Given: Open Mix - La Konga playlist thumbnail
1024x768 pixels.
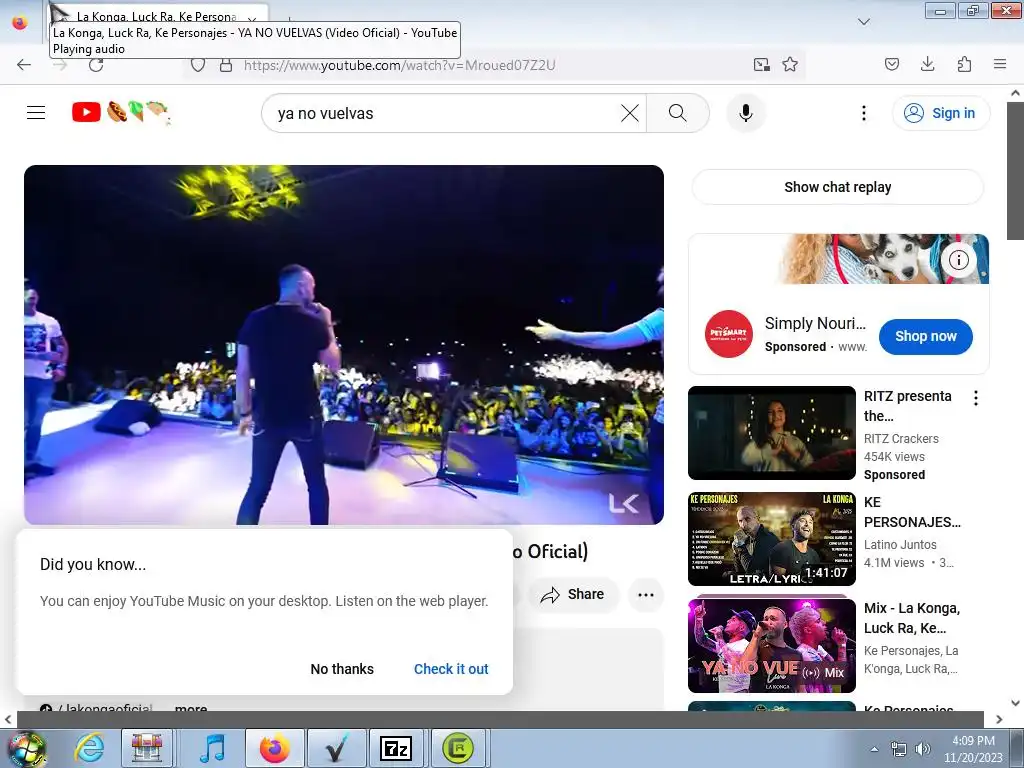Looking at the screenshot, I should (x=772, y=645).
